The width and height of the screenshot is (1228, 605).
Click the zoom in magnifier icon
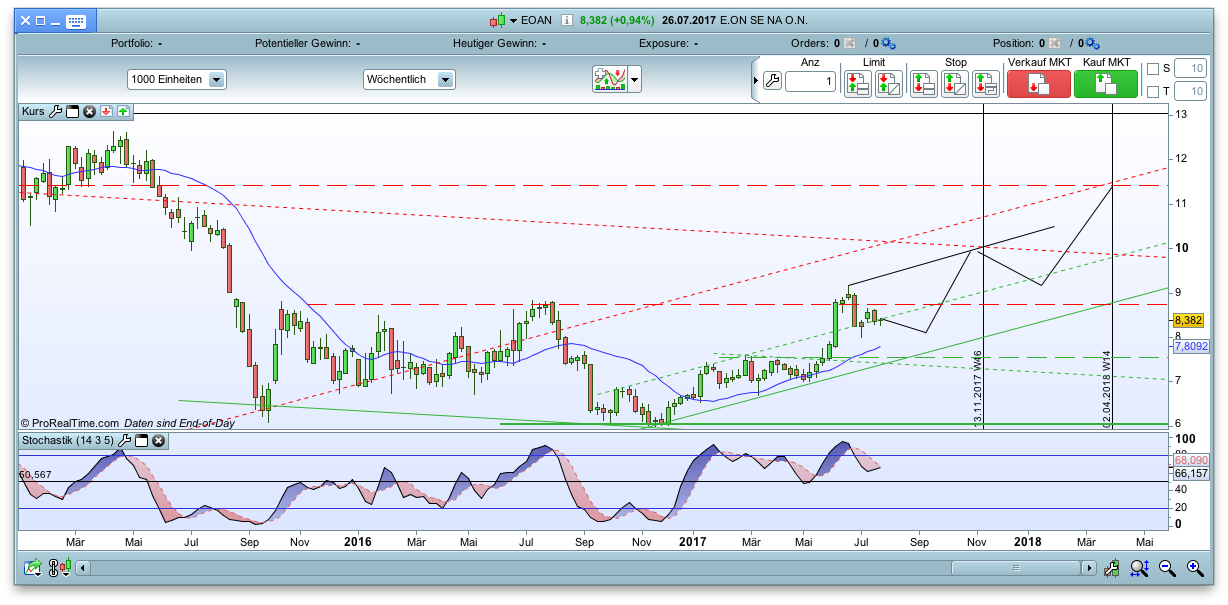(x=1194, y=568)
